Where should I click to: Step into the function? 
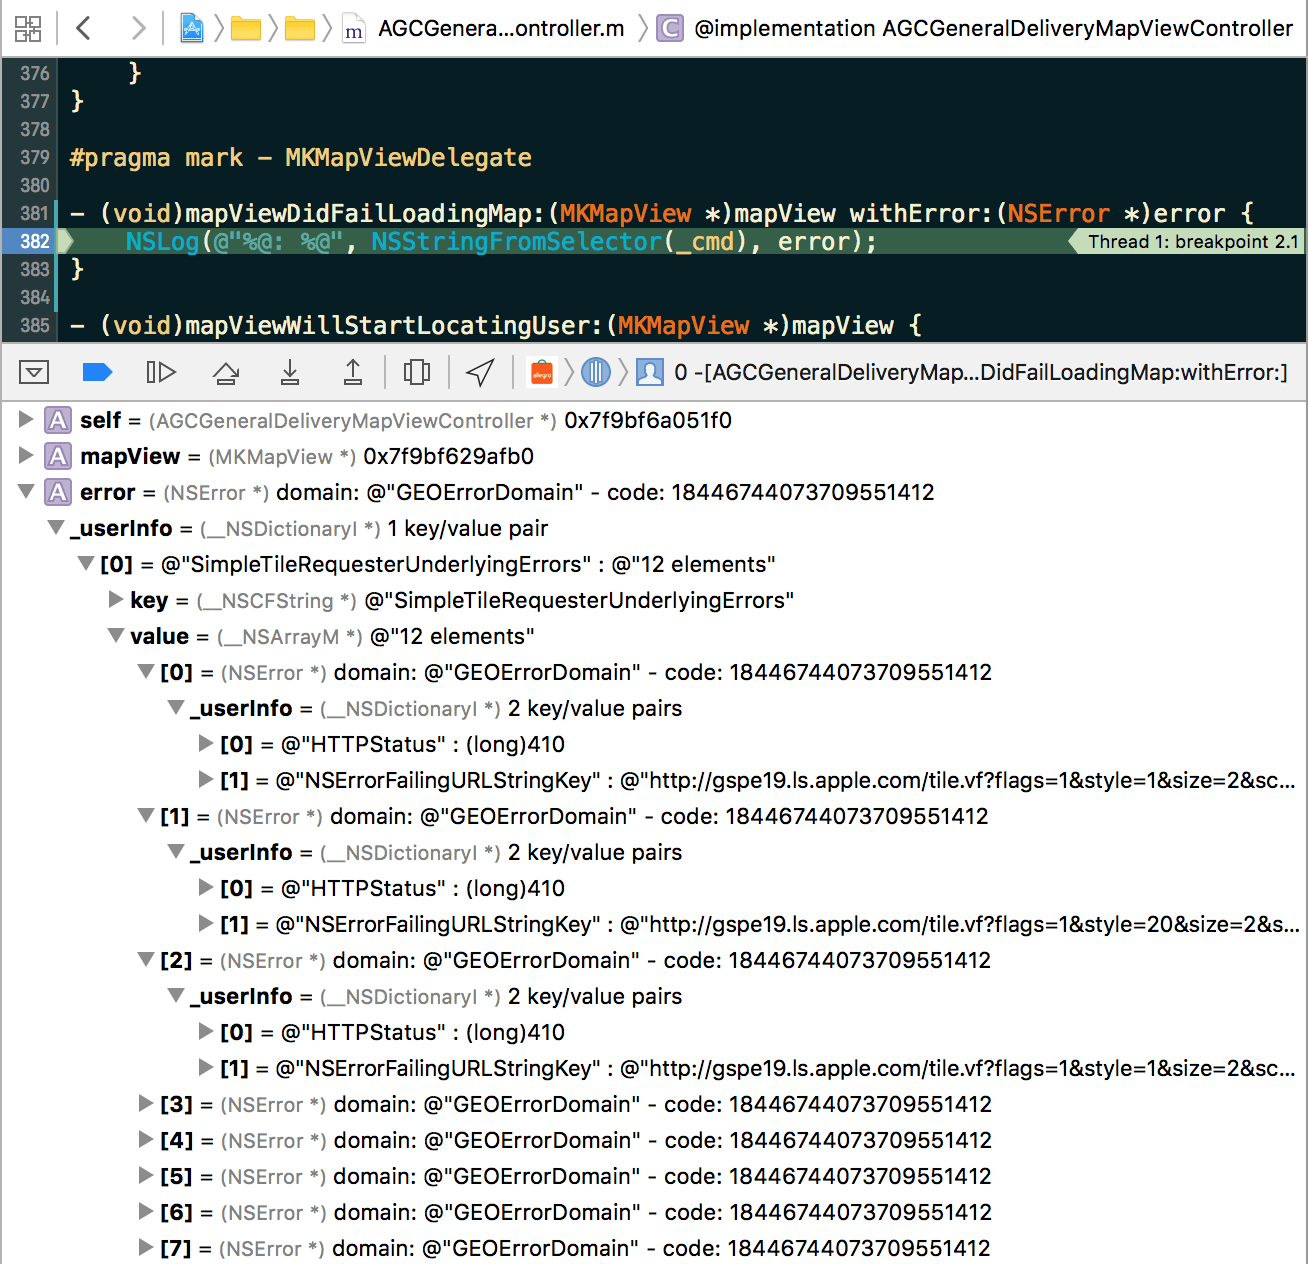[290, 373]
